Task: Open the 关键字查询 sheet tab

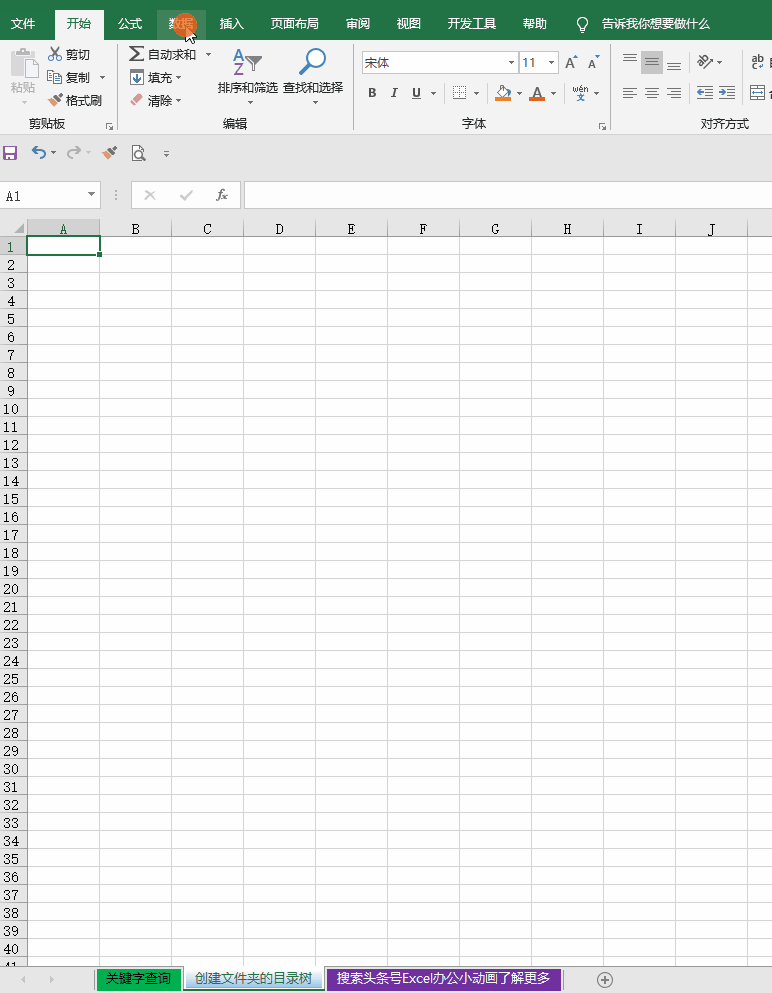Action: tap(138, 978)
